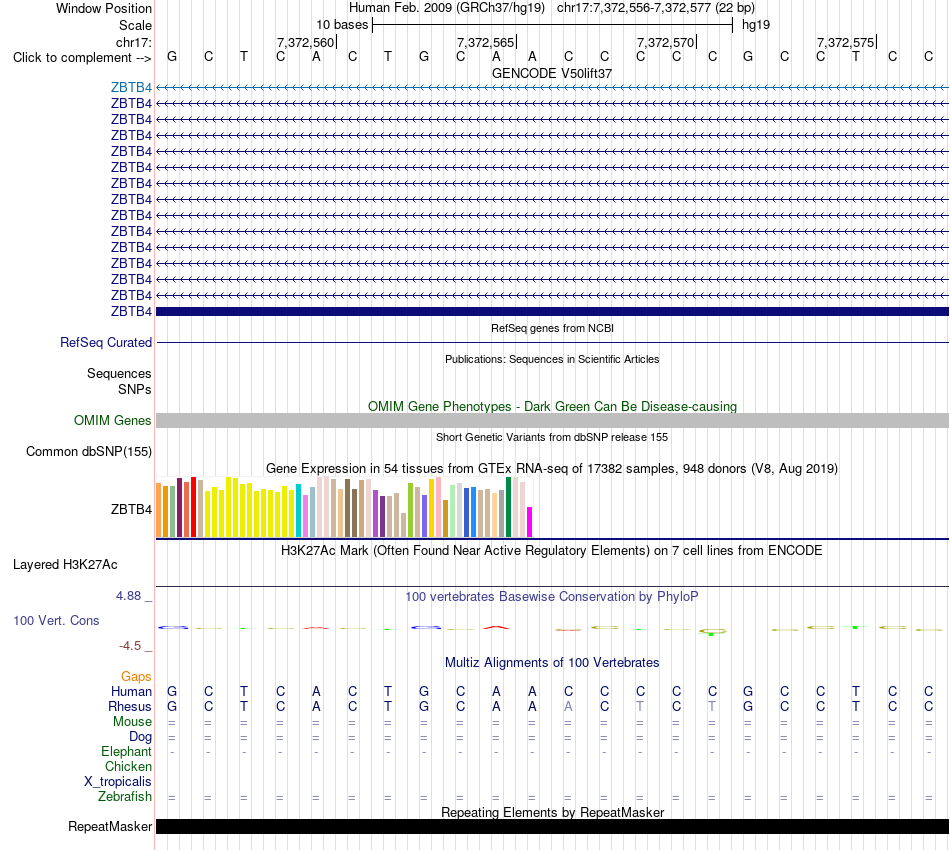Image resolution: width=950 pixels, height=850 pixels.
Task: Click GENCODE V50lift37 track title
Action: pos(552,73)
